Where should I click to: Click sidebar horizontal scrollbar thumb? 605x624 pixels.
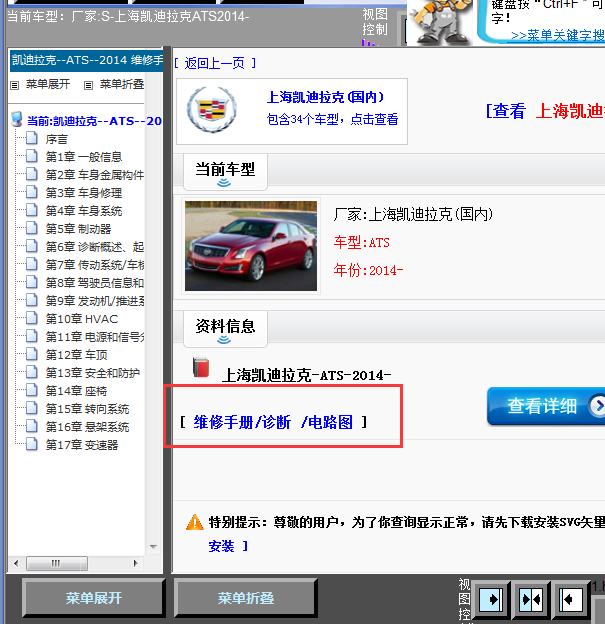(x=57, y=563)
